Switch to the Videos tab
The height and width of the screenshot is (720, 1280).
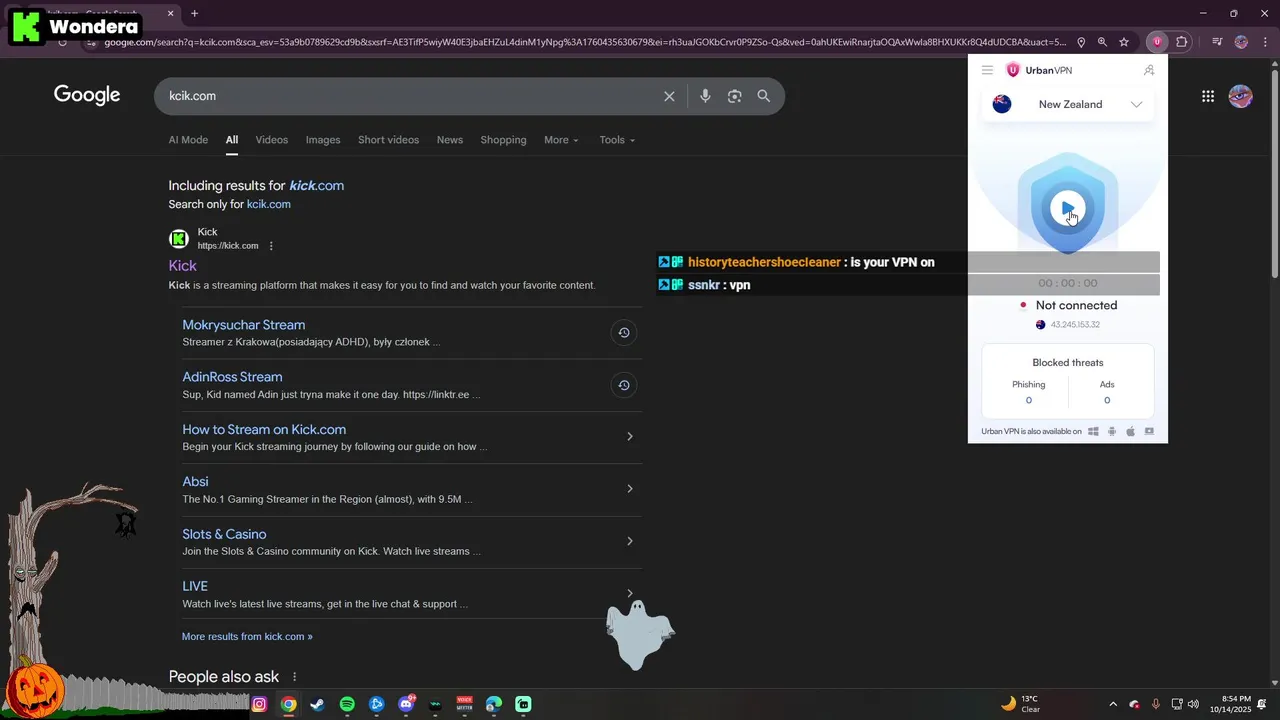pos(272,140)
